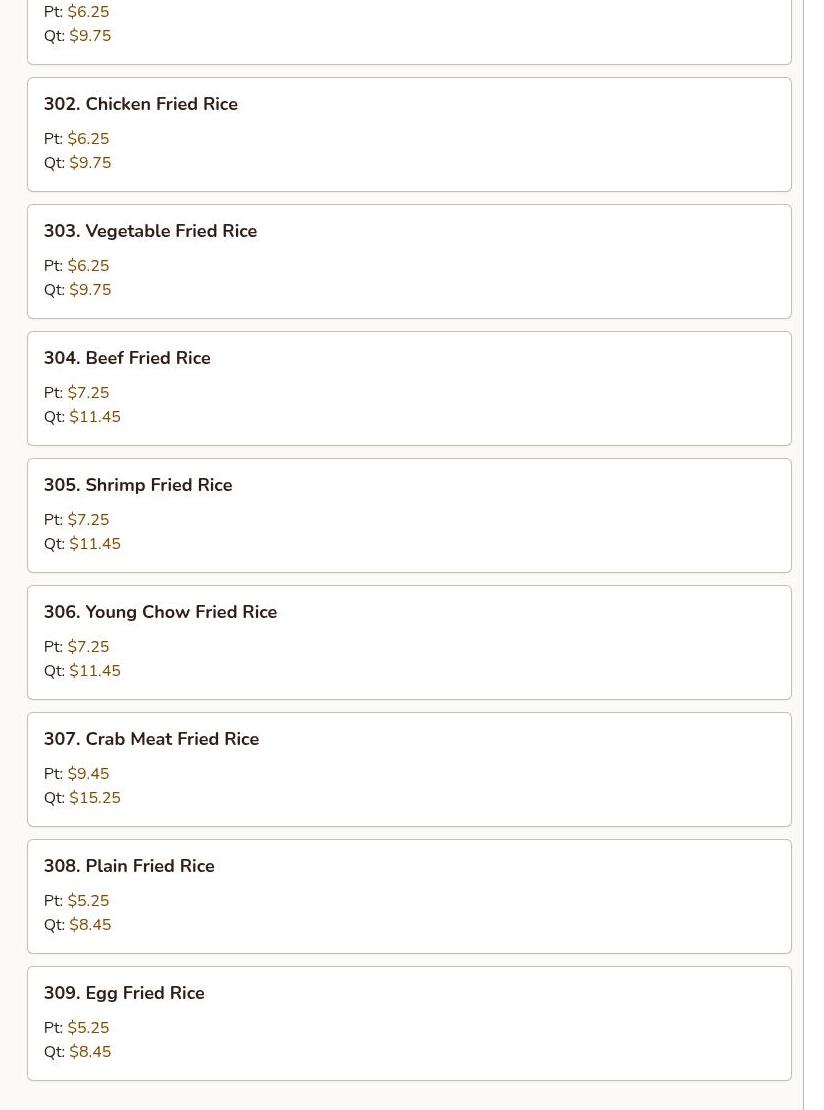Viewport: 824px width, 1110px height.
Task: Pick Young Chow Fried Rice Pt $7.25
Action: click(88, 647)
